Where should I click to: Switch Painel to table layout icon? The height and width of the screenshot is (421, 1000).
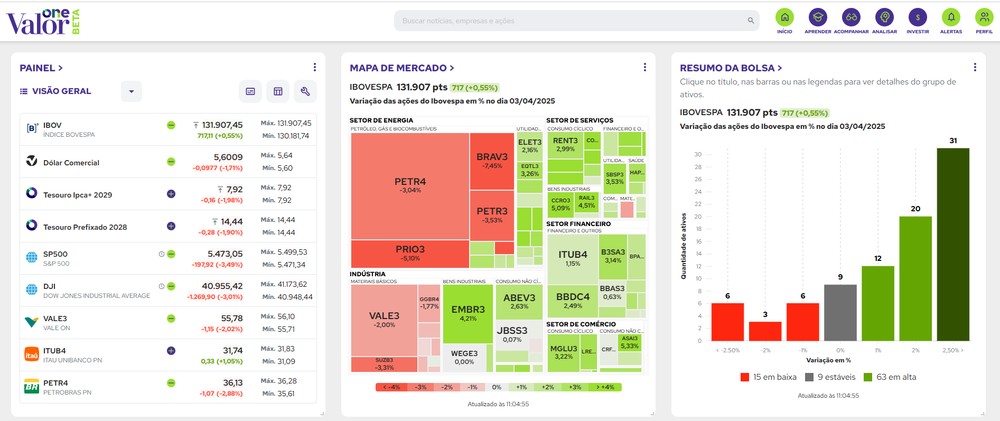click(277, 91)
